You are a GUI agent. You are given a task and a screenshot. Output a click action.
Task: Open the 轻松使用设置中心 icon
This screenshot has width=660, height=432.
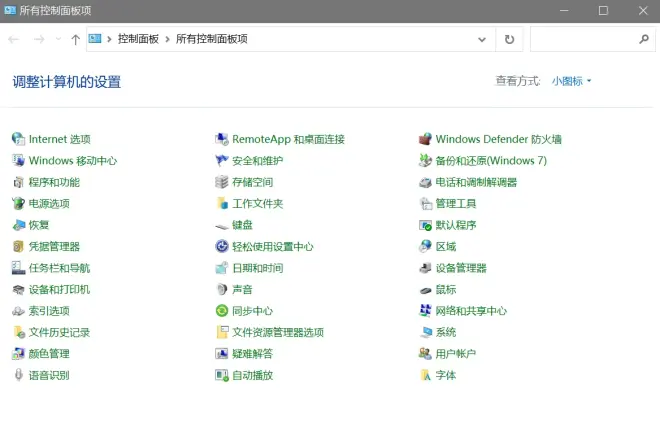tap(222, 246)
